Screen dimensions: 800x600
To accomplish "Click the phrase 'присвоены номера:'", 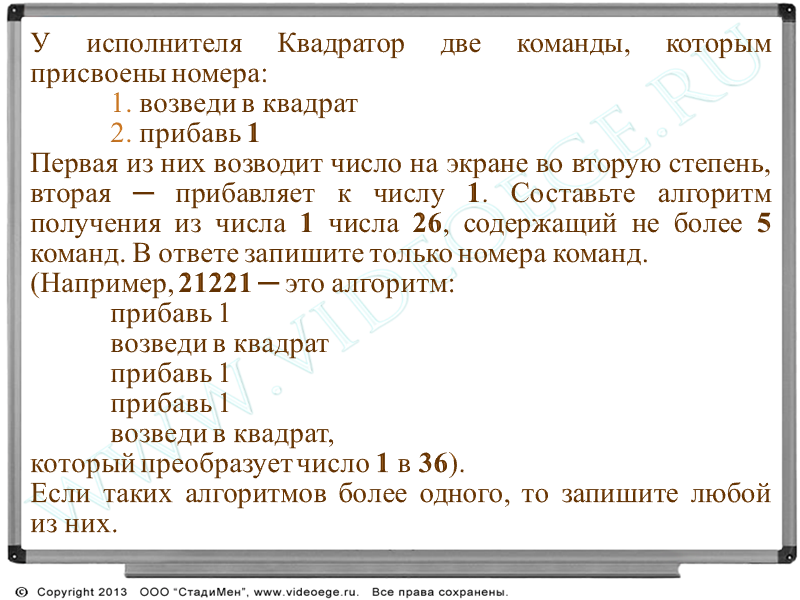I will [x=149, y=74].
